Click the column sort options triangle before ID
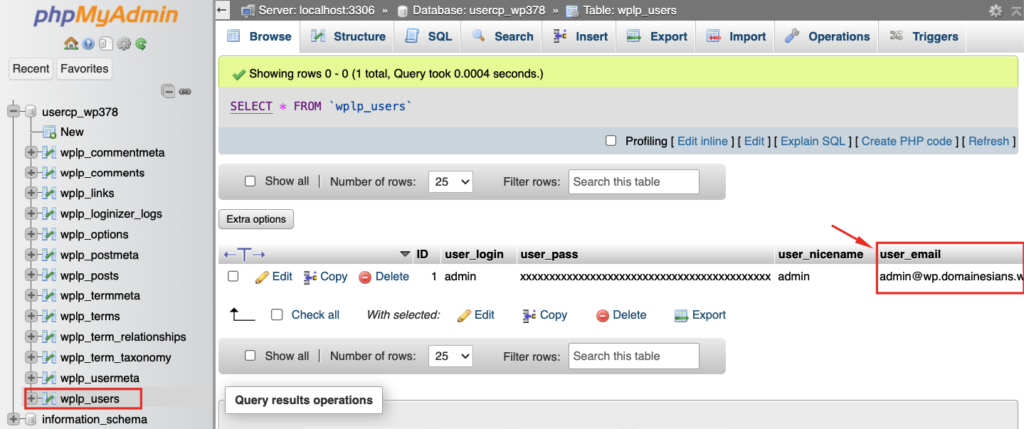This screenshot has width=1024, height=429. point(405,254)
